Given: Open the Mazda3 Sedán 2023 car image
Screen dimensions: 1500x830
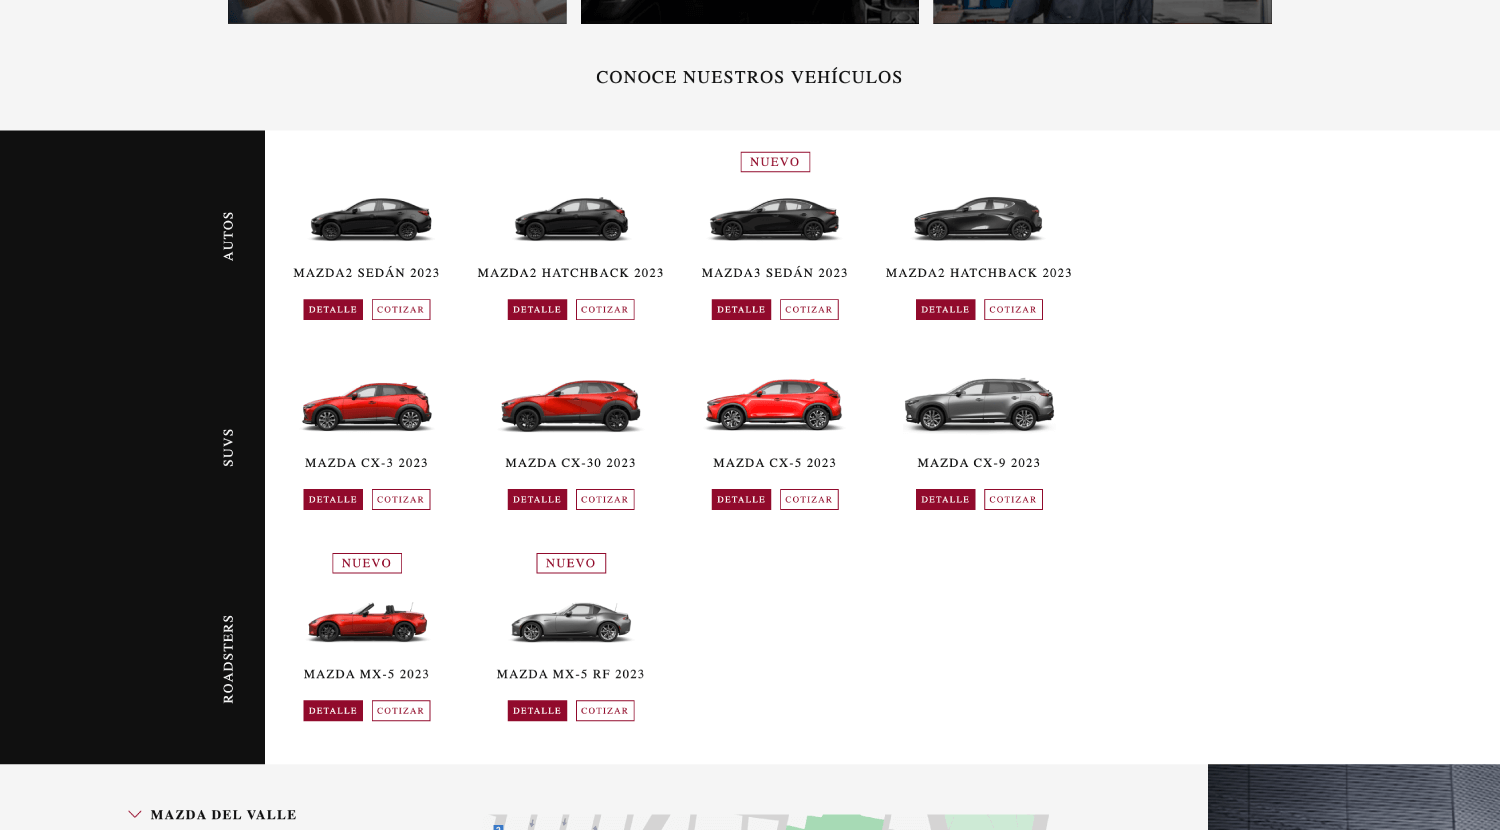Looking at the screenshot, I should pyautogui.click(x=775, y=219).
